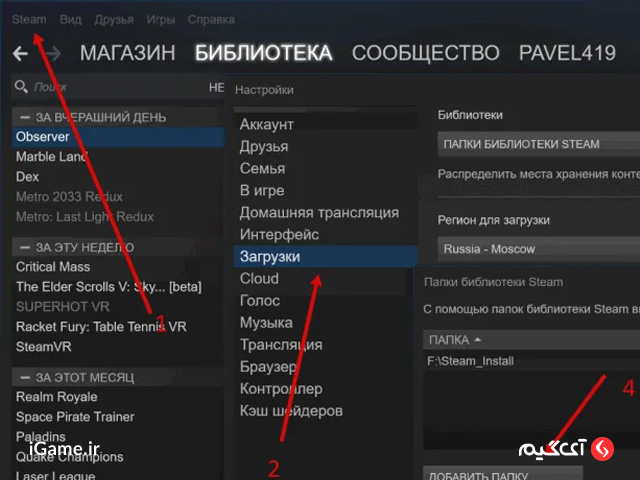Open the PAVEL419 profile tab

(x=567, y=53)
